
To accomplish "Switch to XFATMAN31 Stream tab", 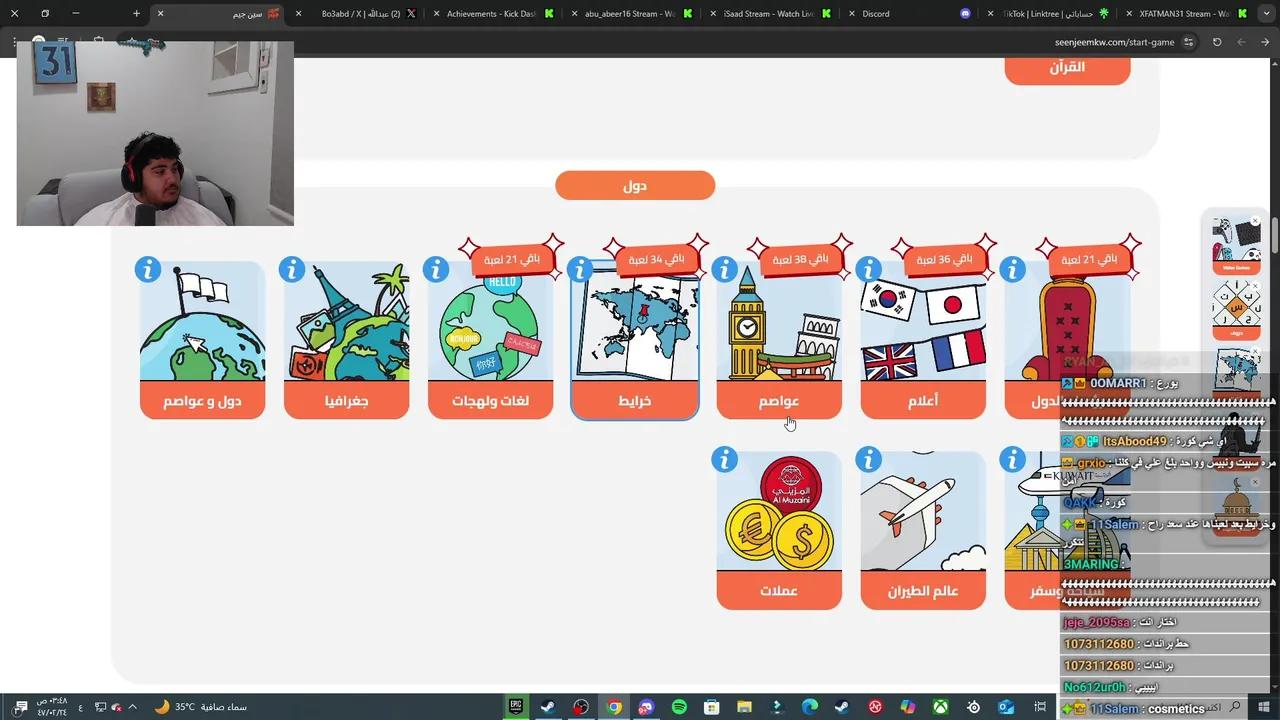I will (x=1183, y=14).
